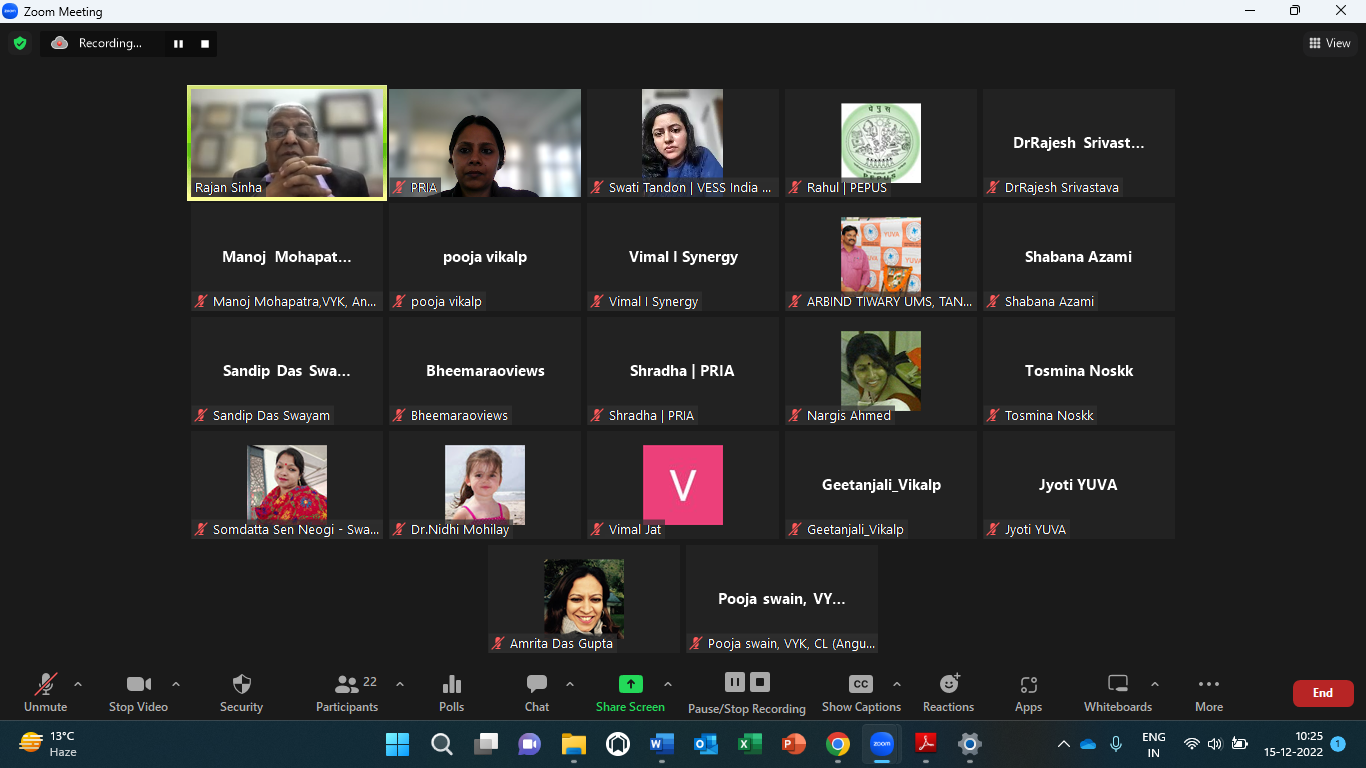Open Whiteboards
The height and width of the screenshot is (768, 1366).
(1117, 693)
